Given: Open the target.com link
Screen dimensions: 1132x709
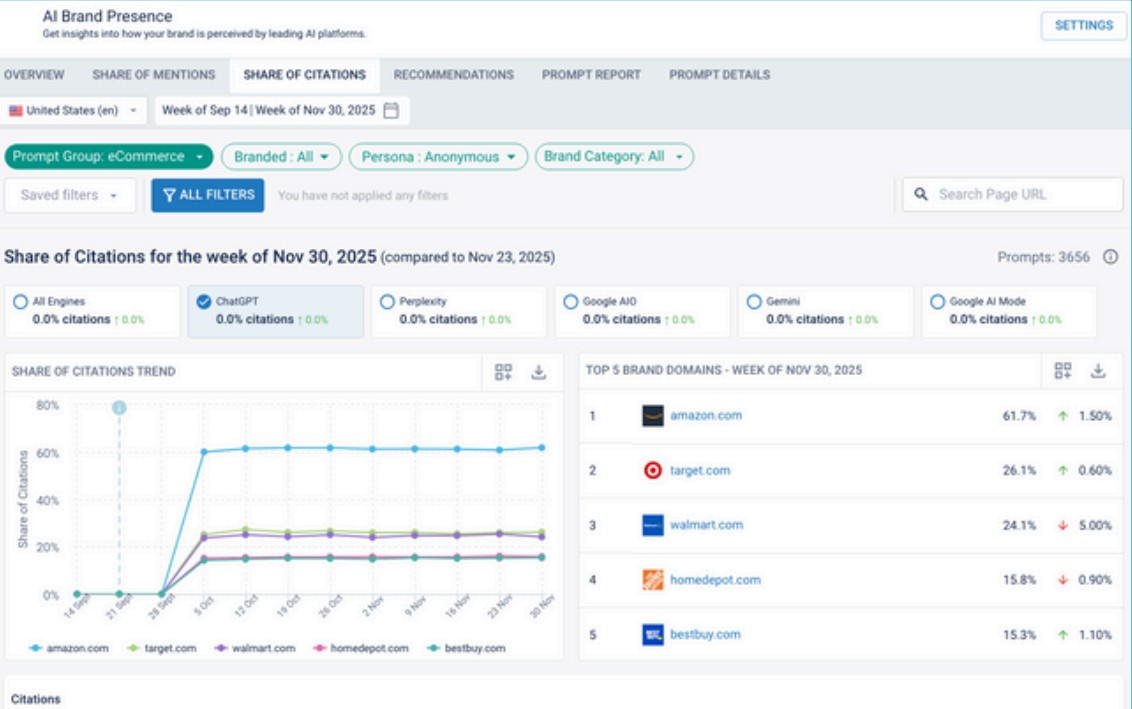Looking at the screenshot, I should (x=700, y=471).
